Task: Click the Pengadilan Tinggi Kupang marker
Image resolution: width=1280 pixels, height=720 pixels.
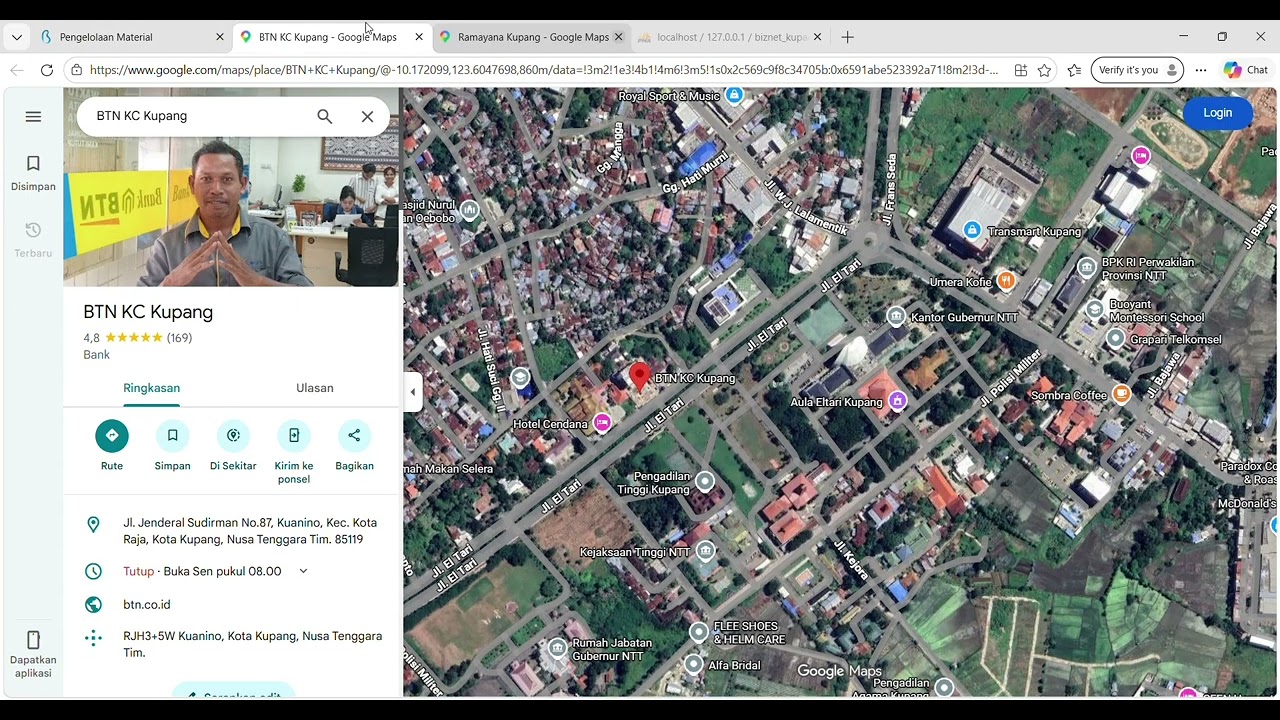Action: tap(705, 482)
